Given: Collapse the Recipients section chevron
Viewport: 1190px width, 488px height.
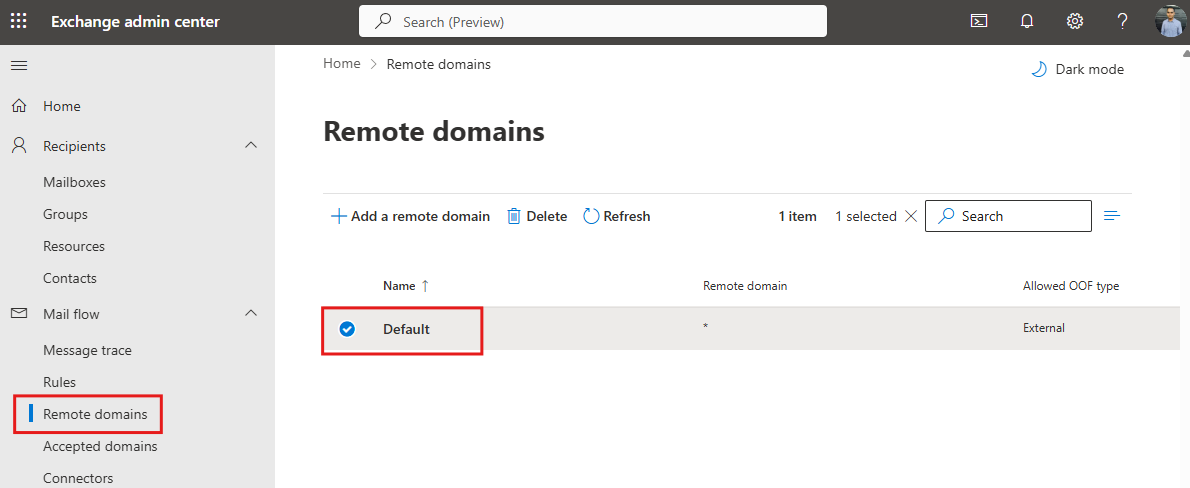Looking at the screenshot, I should pos(251,145).
